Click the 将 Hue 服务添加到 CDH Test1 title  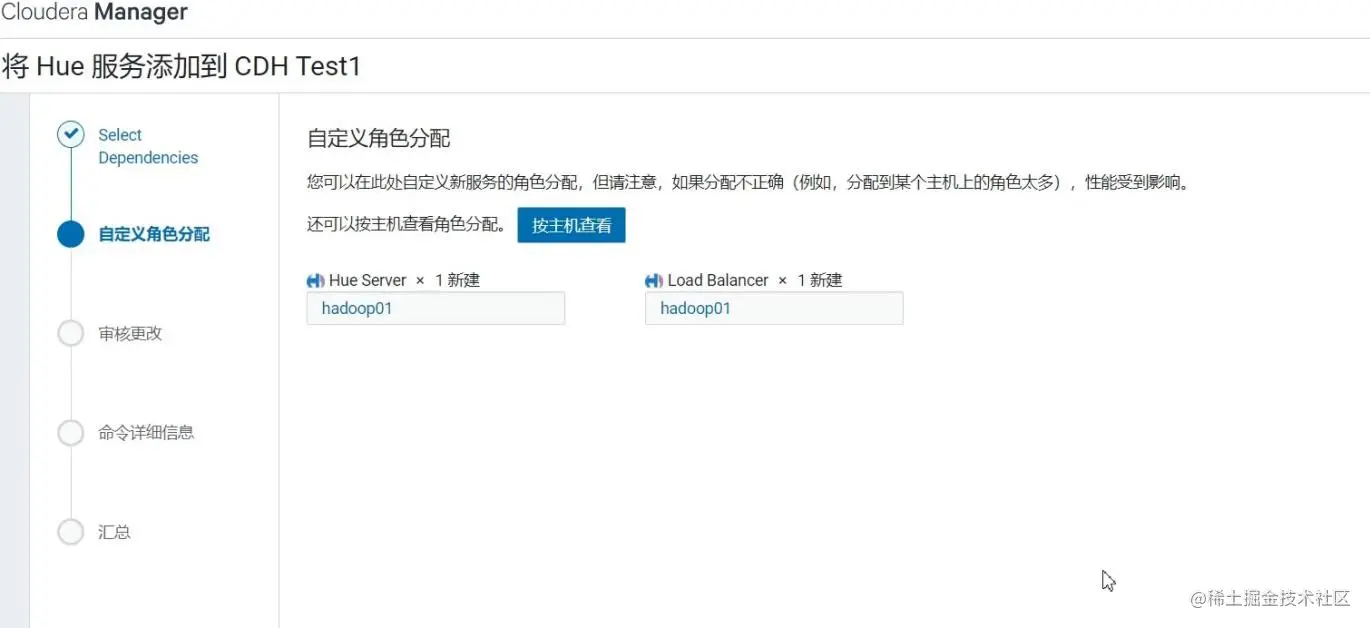pyautogui.click(x=181, y=67)
